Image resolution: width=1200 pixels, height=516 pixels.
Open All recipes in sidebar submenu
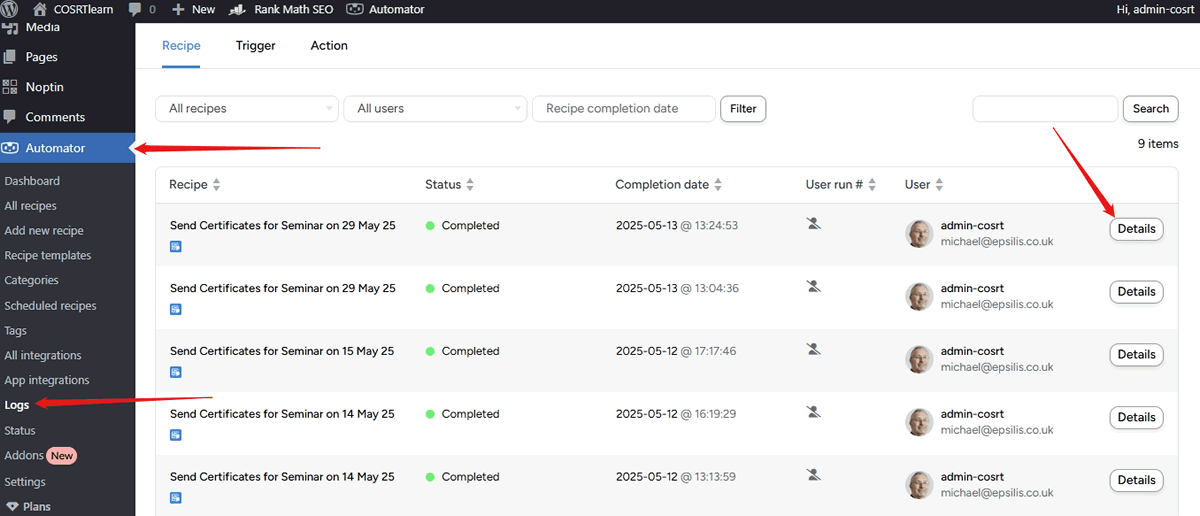[x=30, y=206]
